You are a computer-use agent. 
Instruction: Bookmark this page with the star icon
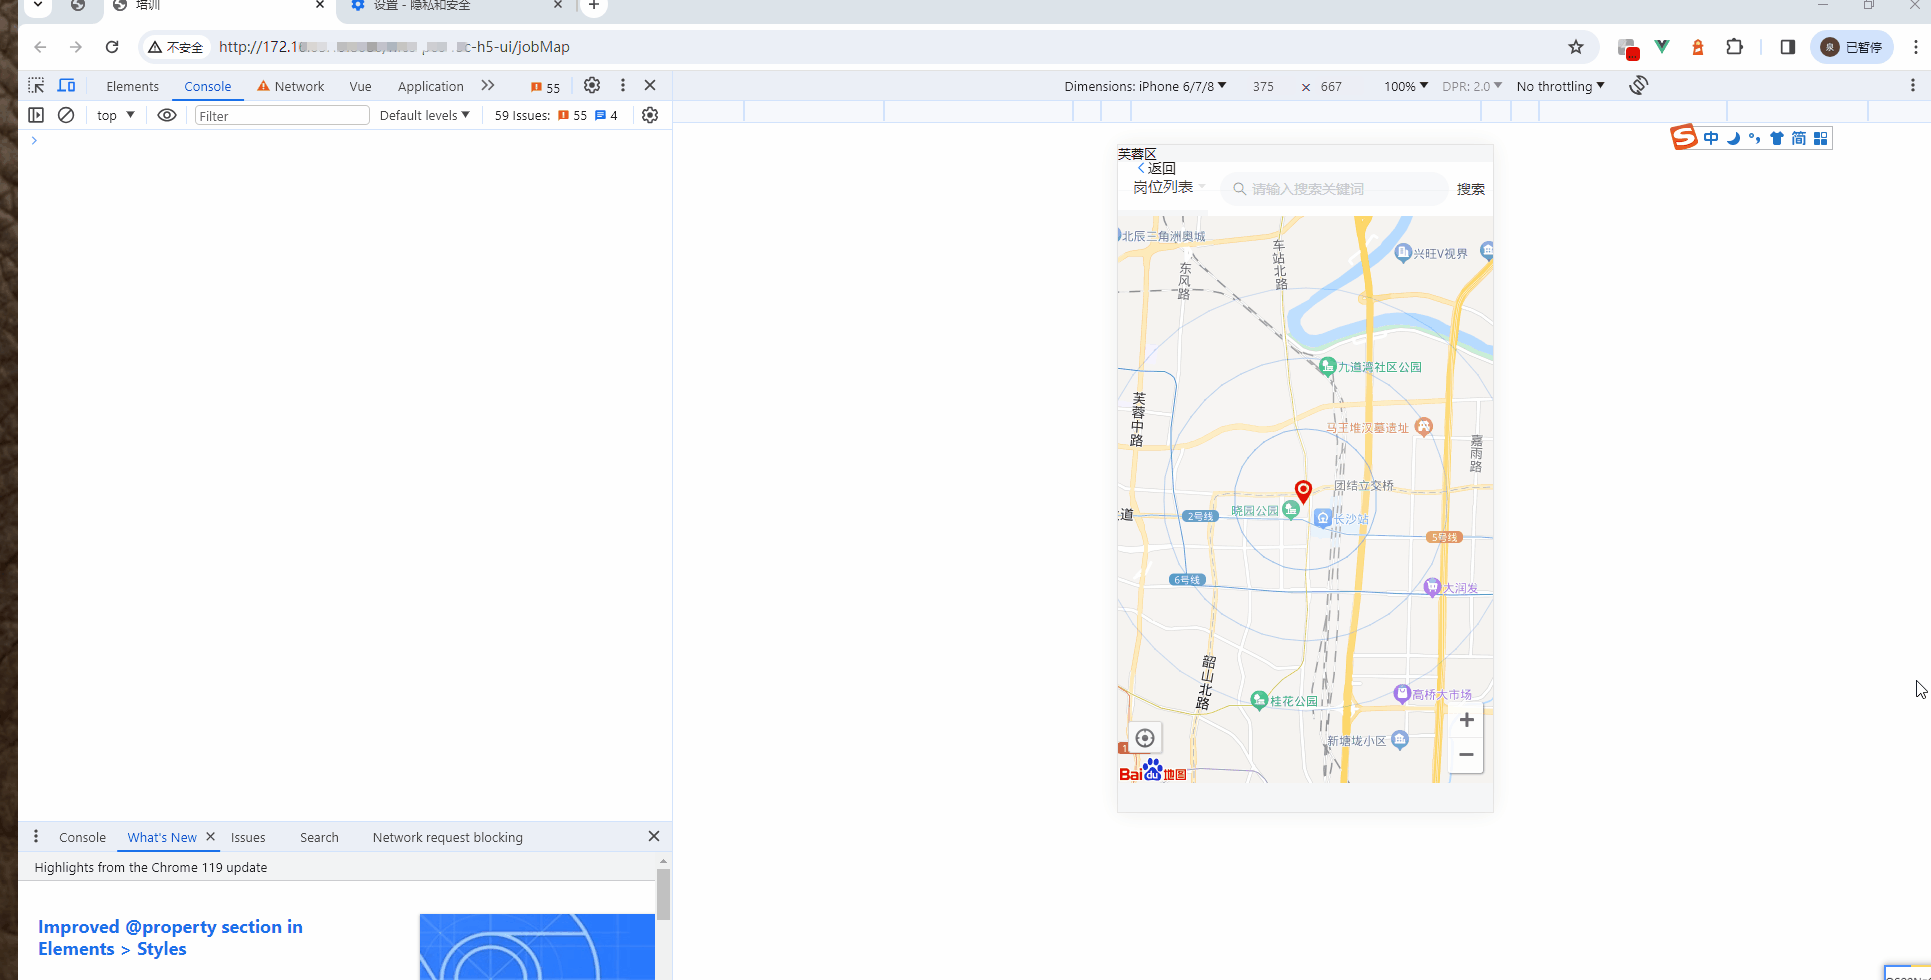[1576, 47]
